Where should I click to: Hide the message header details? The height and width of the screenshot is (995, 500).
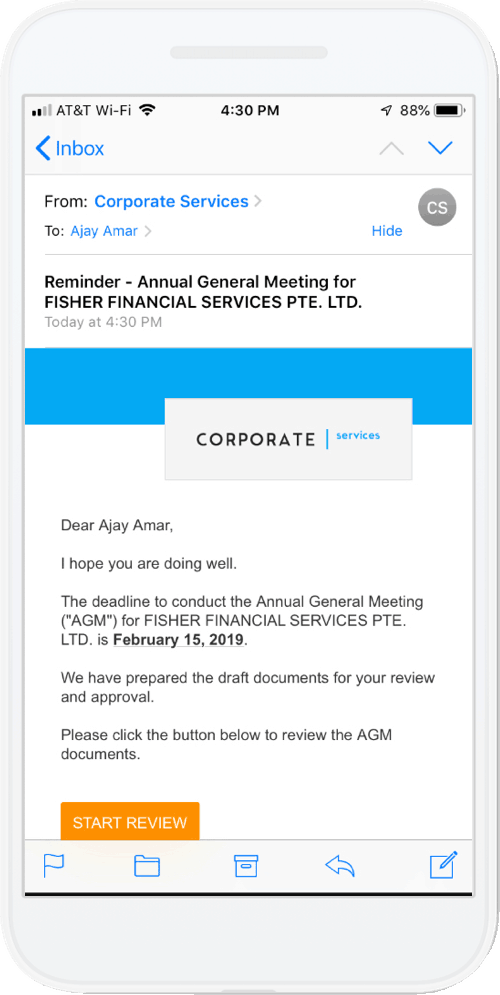[387, 231]
